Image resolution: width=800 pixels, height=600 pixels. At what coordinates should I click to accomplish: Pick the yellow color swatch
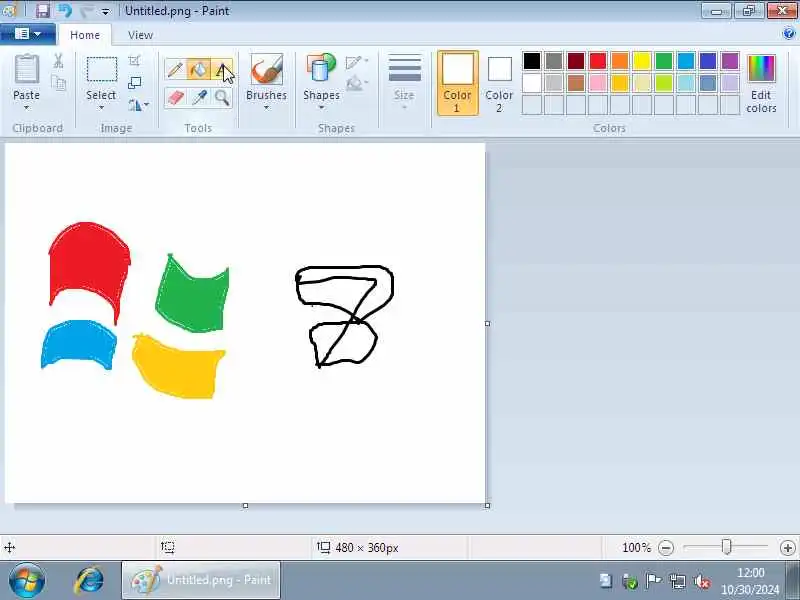pyautogui.click(x=642, y=61)
